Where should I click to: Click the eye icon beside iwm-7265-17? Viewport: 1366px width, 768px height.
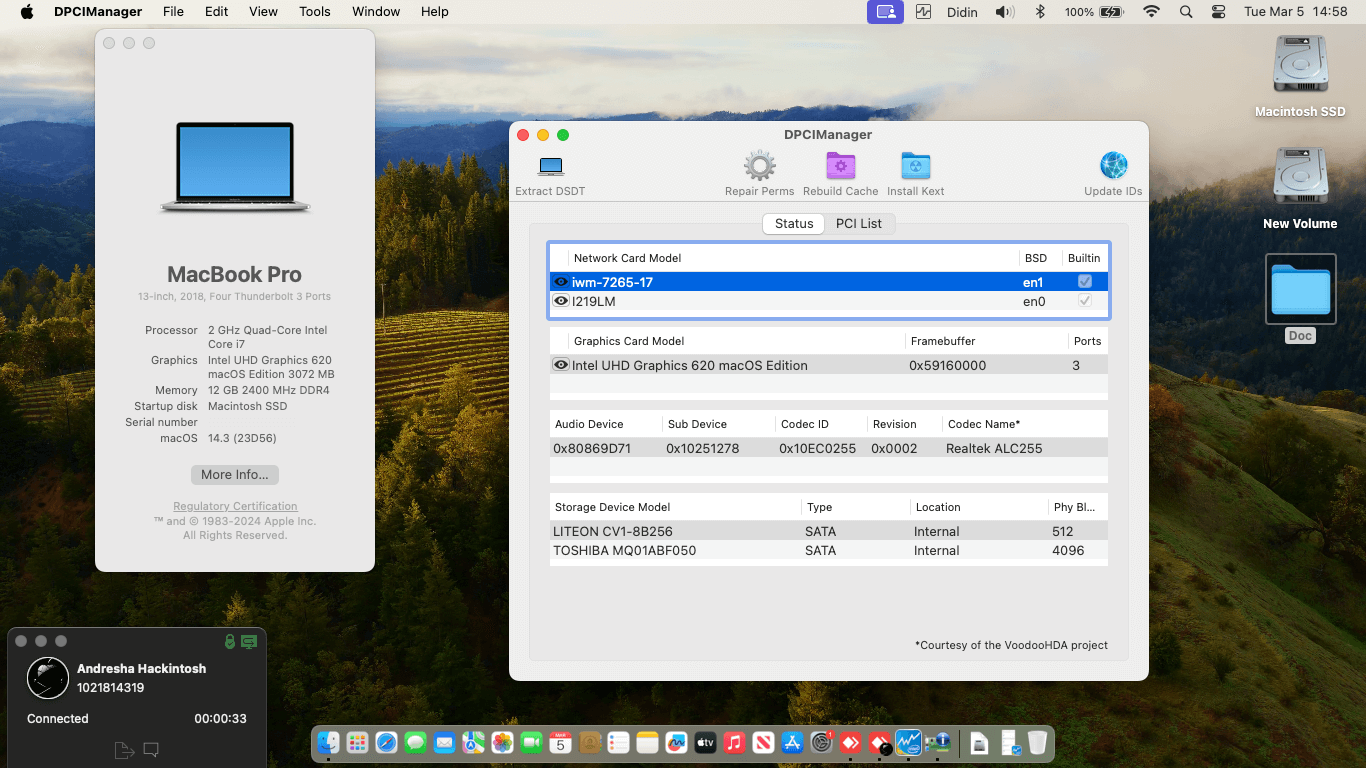561,282
